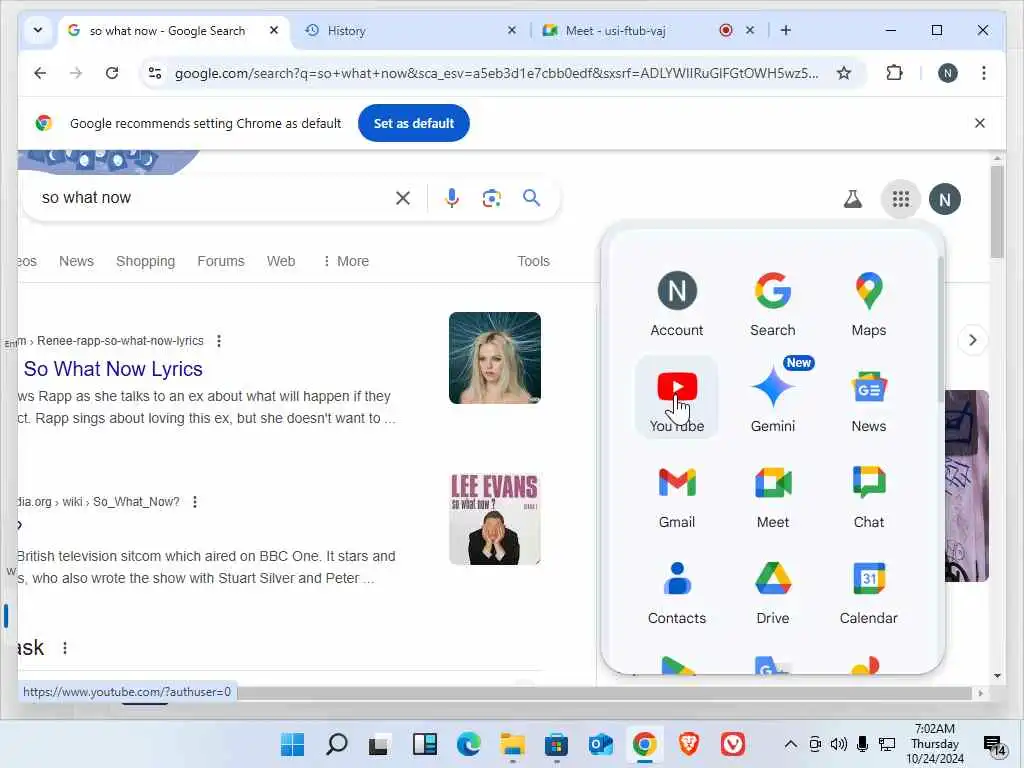Open File Explorer from the taskbar
Screen dimensions: 1024x768
tap(513, 744)
